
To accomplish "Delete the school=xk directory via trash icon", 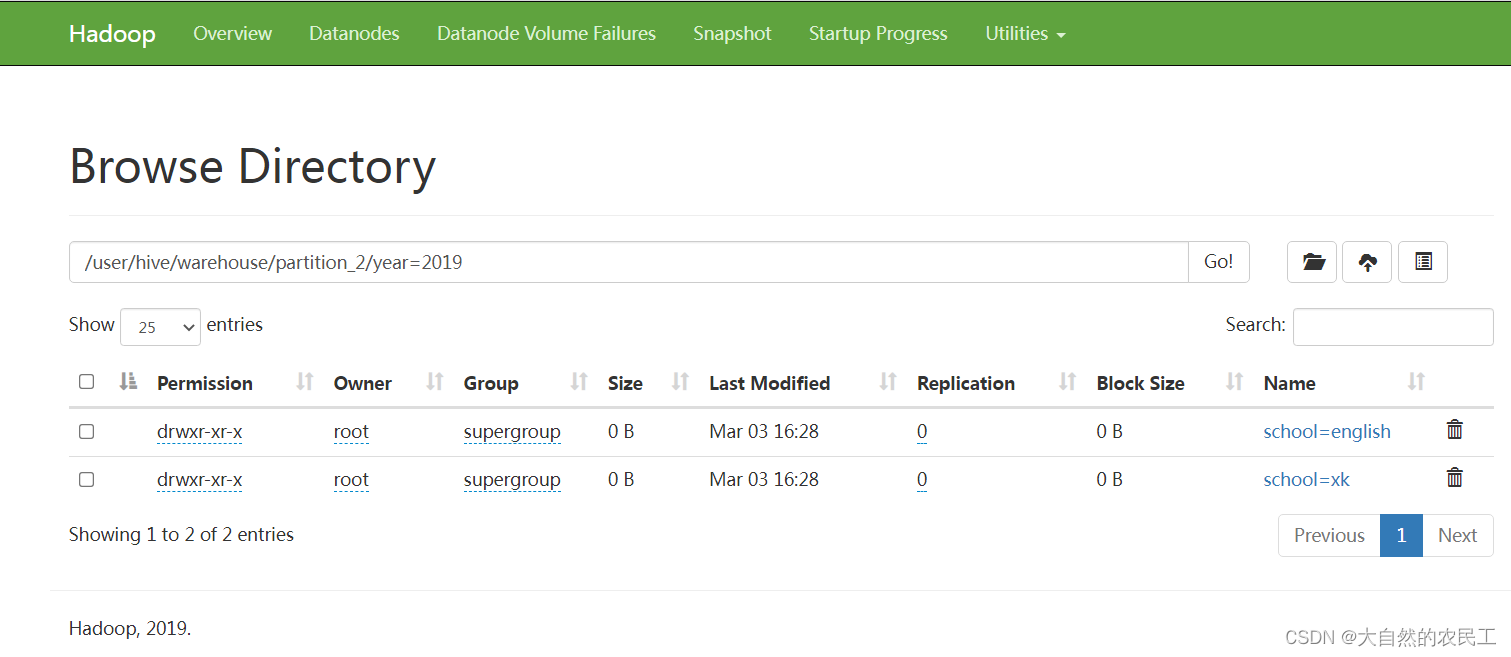I will coord(1455,478).
